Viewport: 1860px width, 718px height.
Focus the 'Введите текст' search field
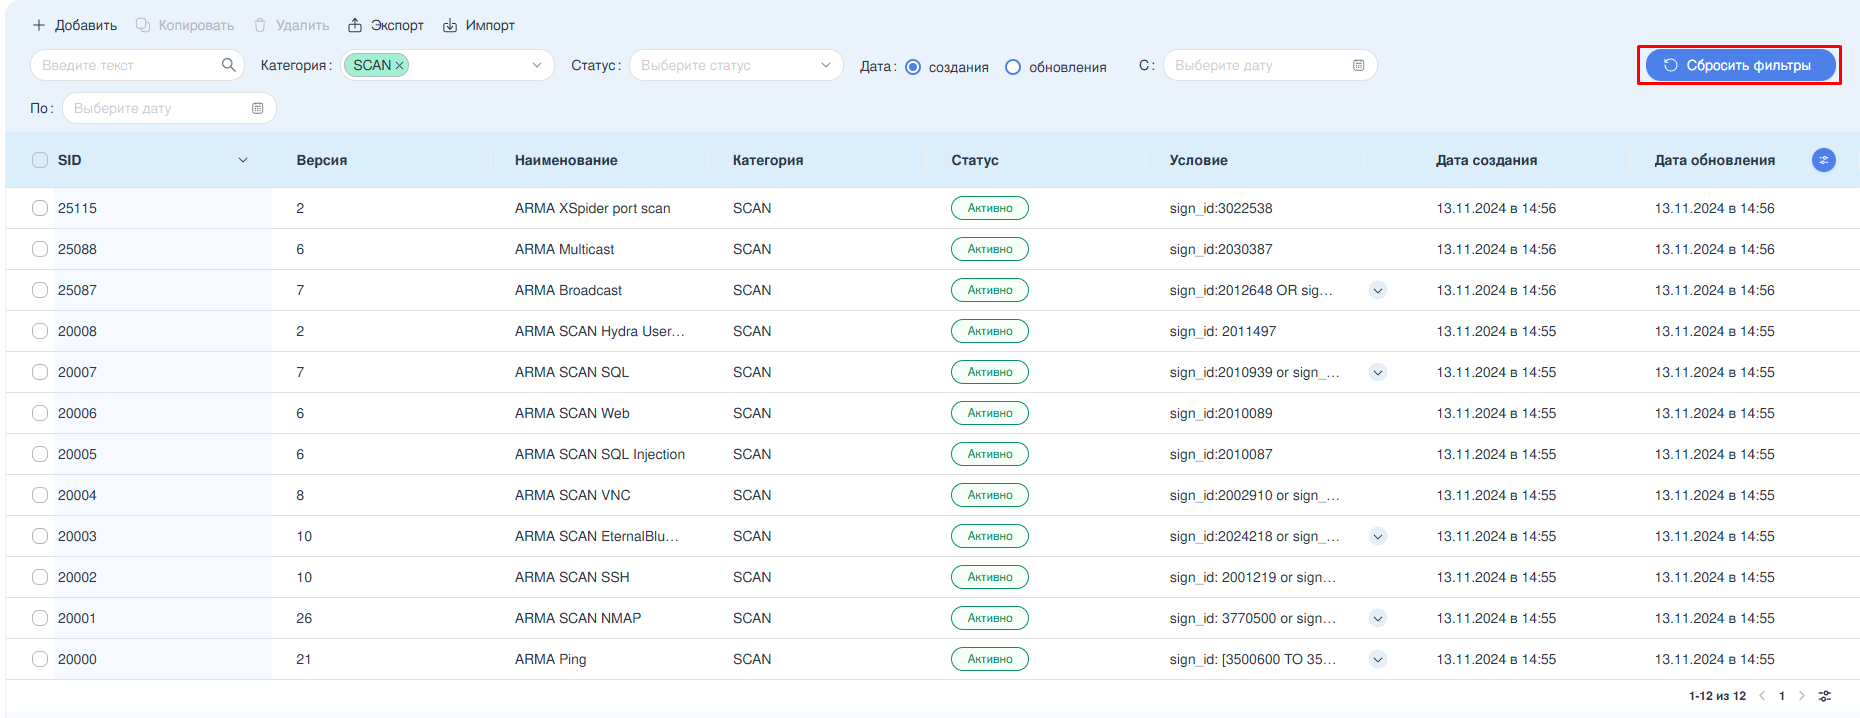pos(137,65)
